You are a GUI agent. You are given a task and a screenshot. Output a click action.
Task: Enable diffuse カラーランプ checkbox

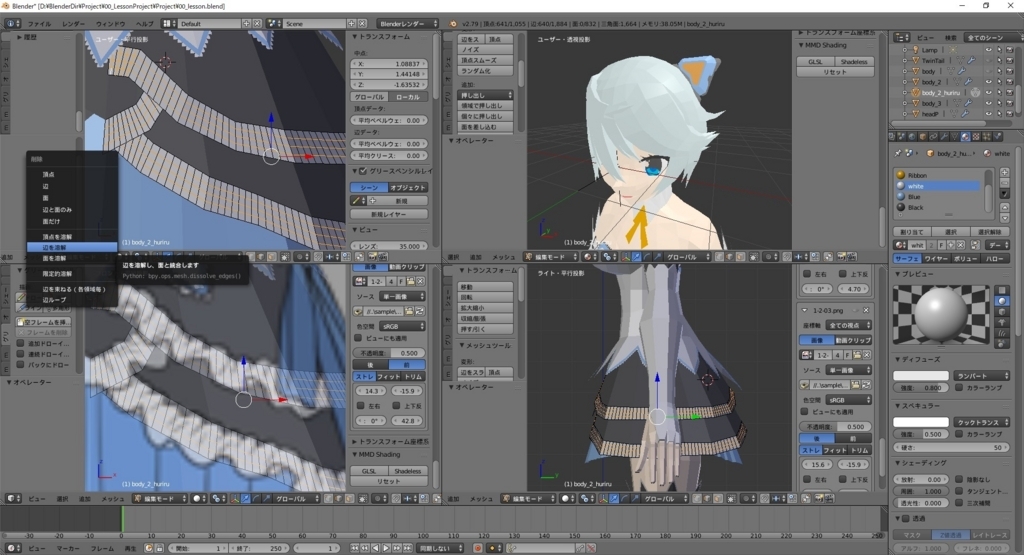coord(959,387)
